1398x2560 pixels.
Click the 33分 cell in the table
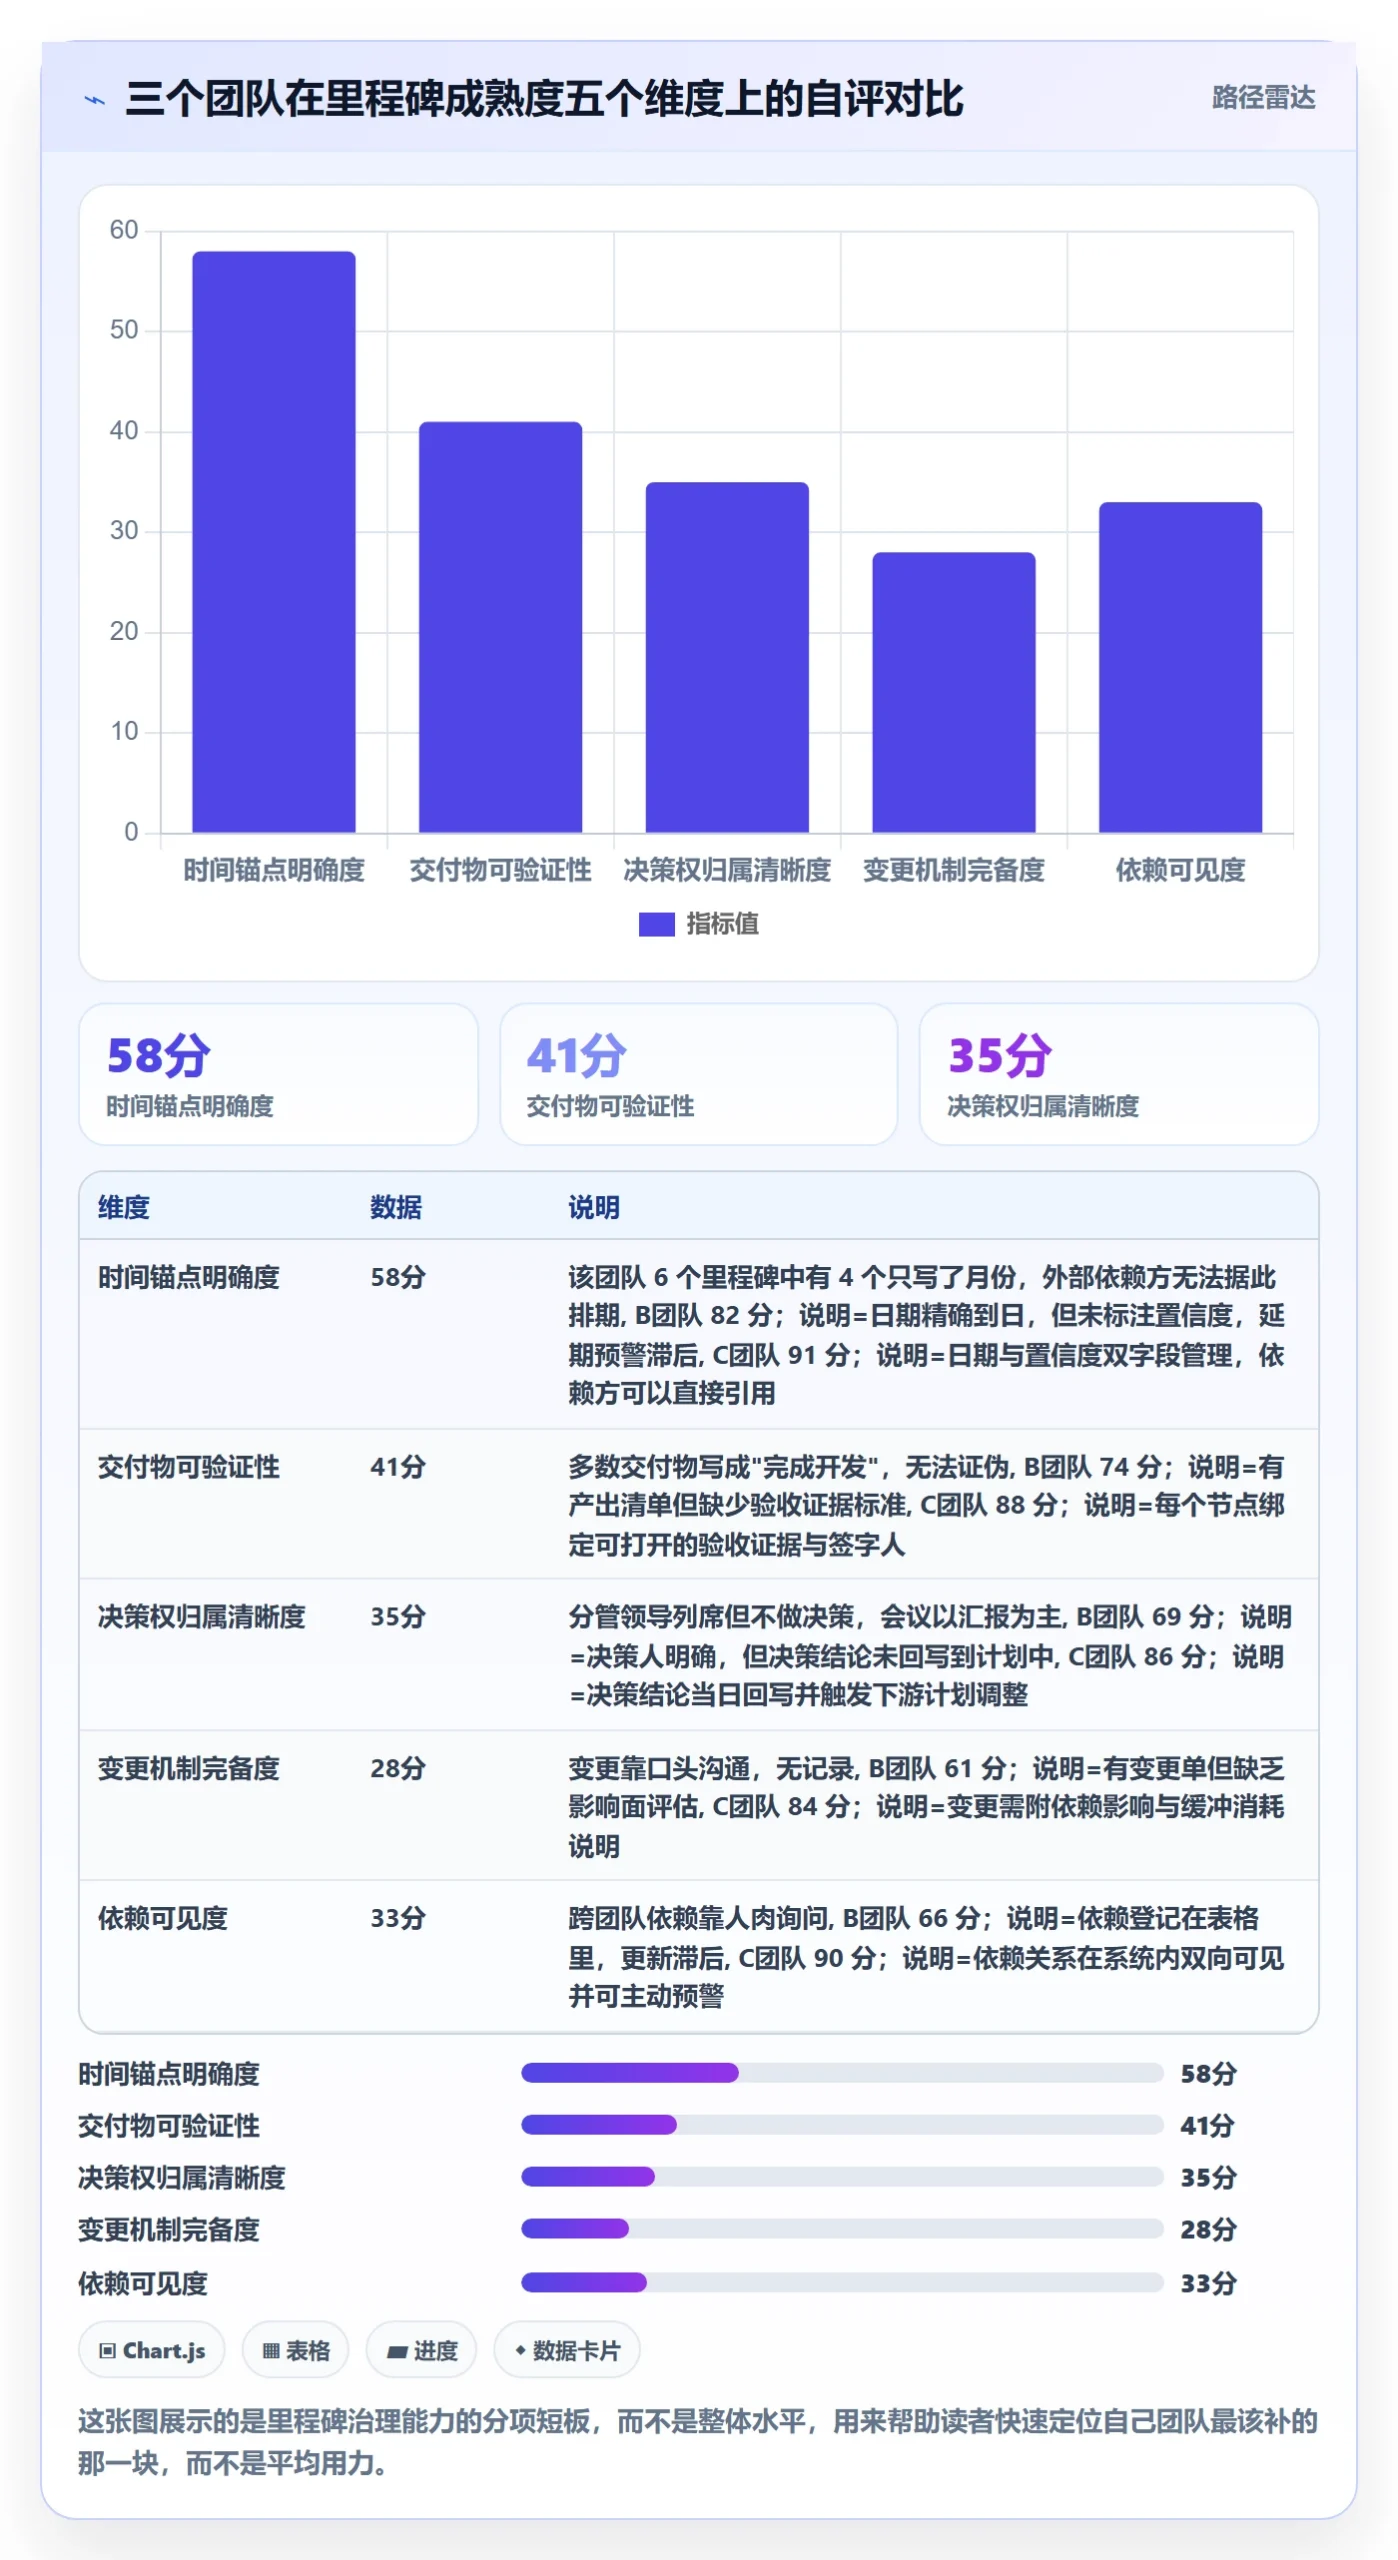click(x=398, y=1918)
